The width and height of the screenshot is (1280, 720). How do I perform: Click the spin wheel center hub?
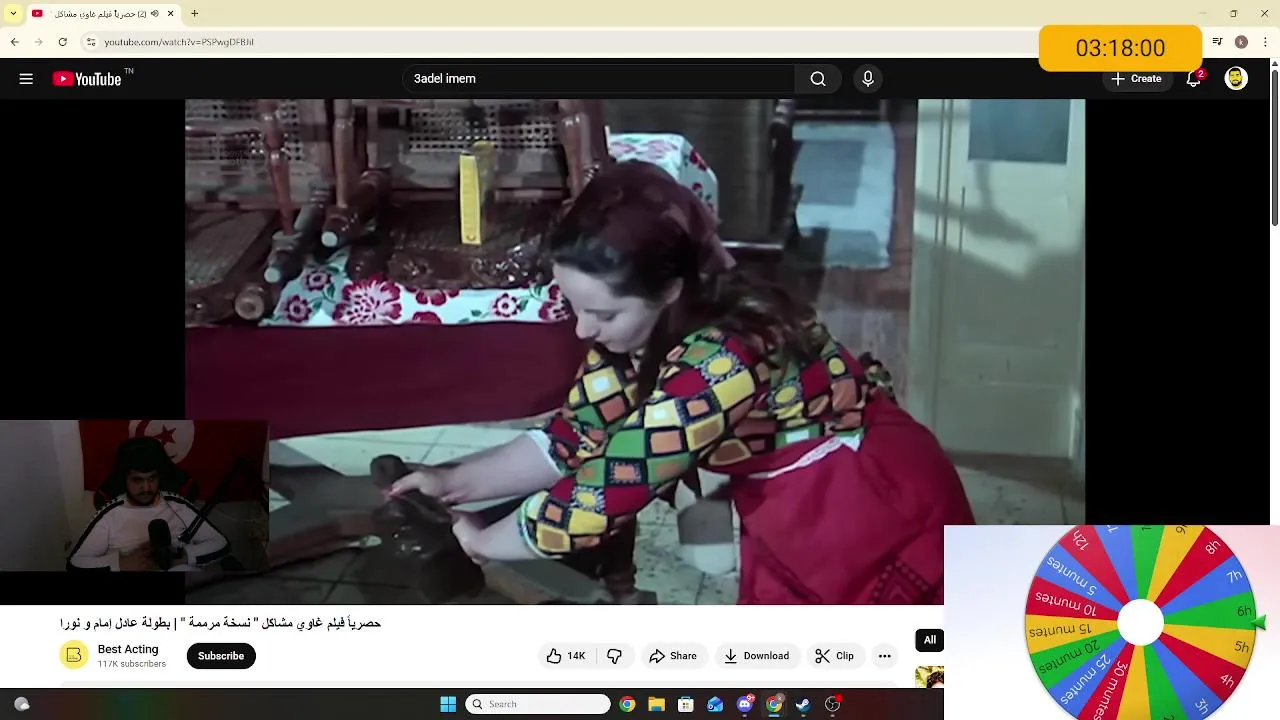coord(1140,623)
